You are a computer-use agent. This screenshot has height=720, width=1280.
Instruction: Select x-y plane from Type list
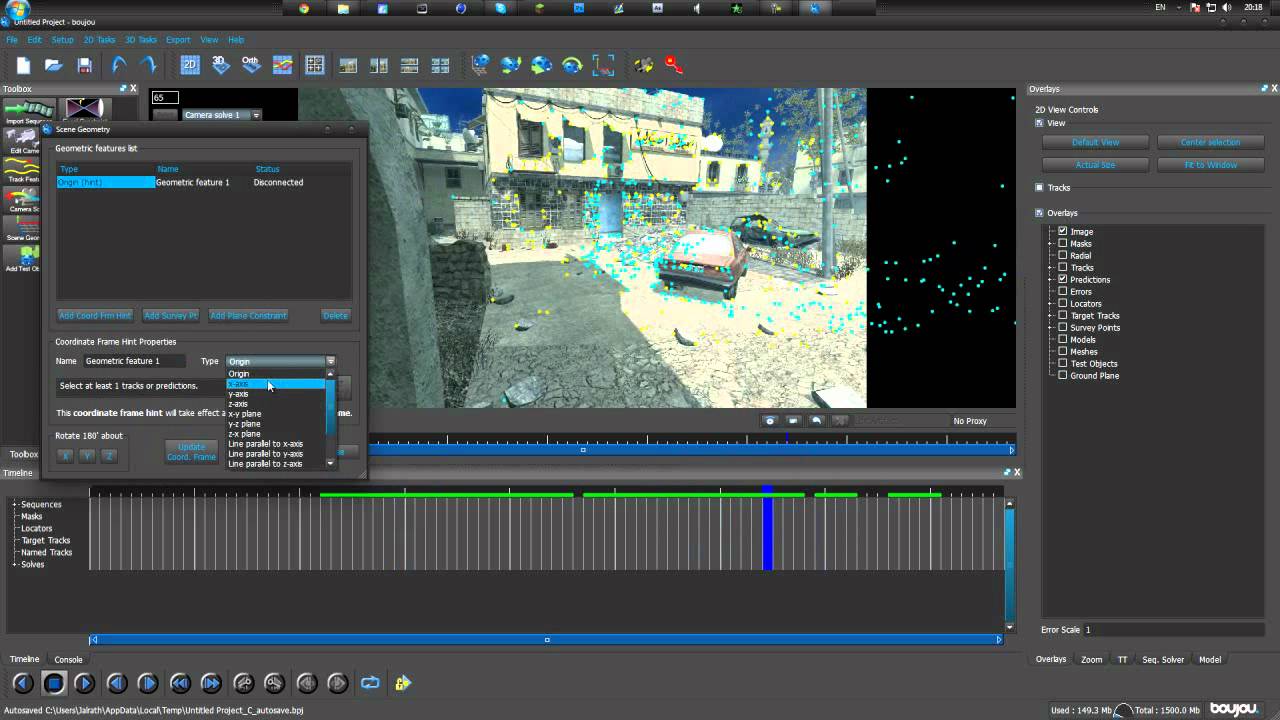click(x=275, y=414)
